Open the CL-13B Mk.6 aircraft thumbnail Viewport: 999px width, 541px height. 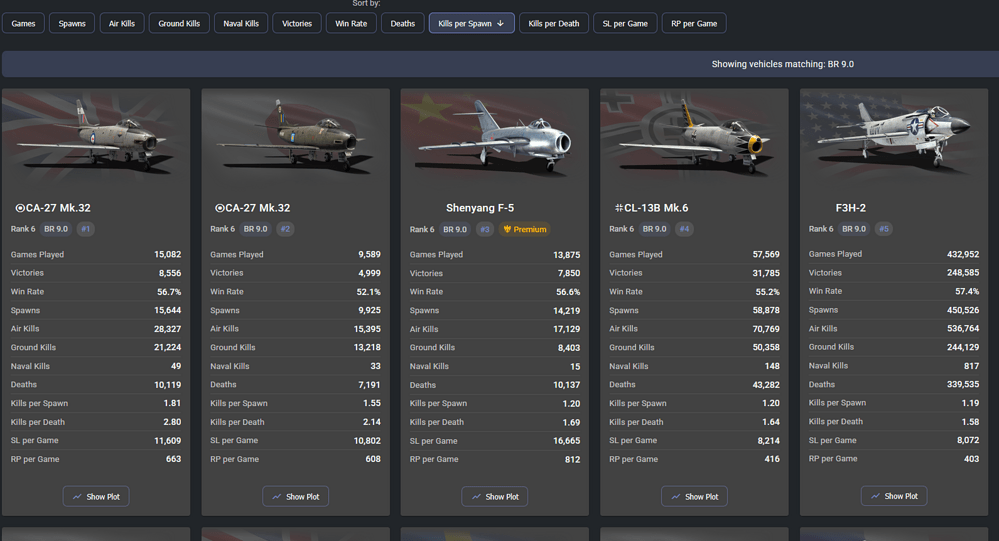(694, 137)
